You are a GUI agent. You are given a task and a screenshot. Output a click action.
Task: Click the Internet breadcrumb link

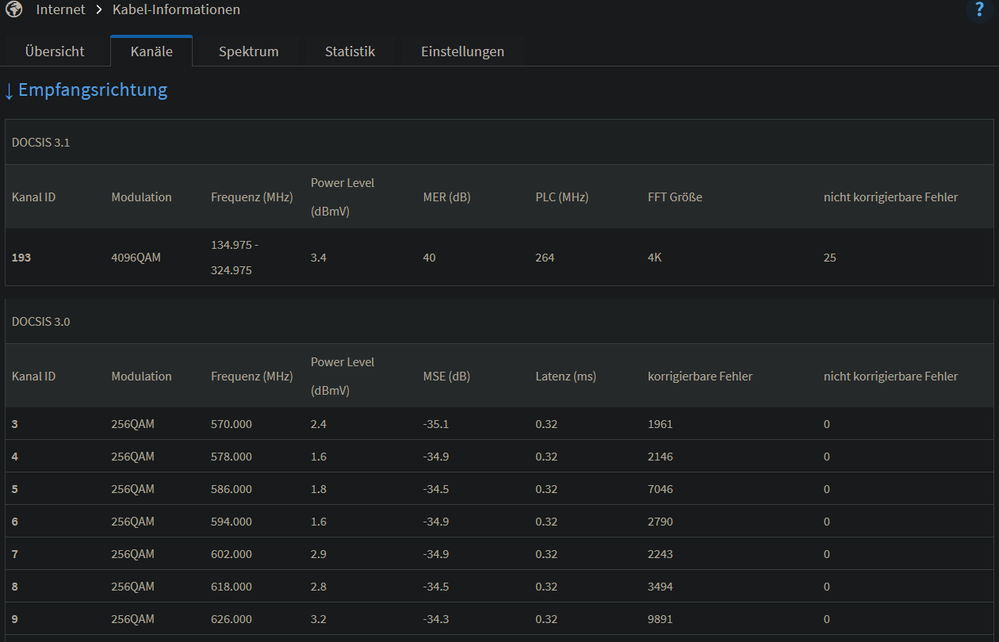(x=61, y=10)
